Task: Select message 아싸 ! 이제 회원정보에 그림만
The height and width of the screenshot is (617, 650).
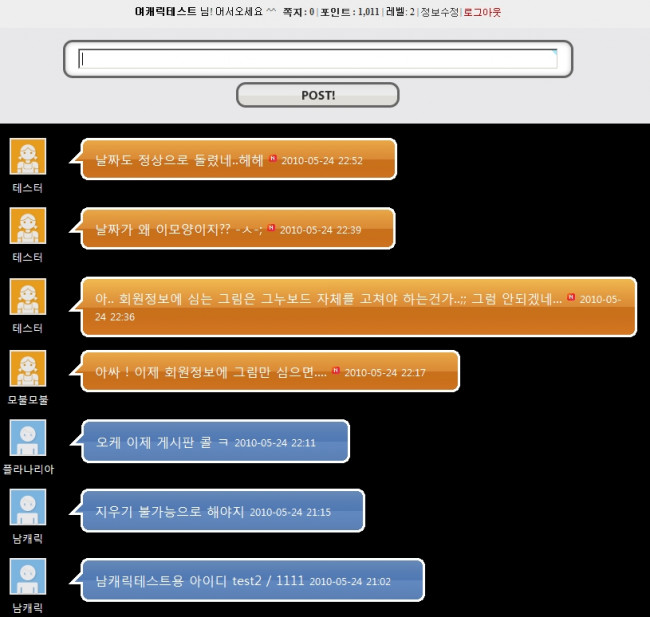Action: click(x=211, y=372)
